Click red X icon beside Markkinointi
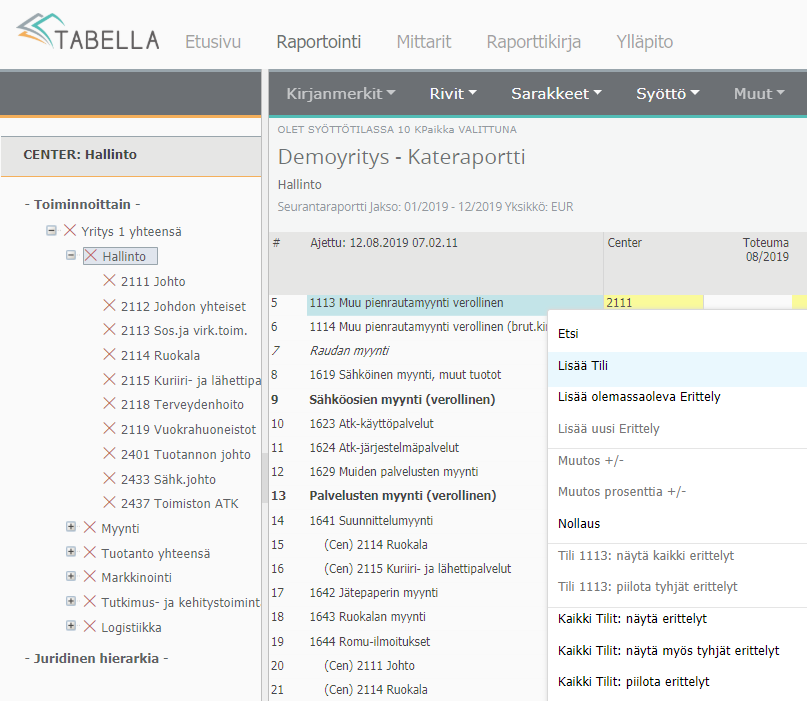 coord(90,577)
